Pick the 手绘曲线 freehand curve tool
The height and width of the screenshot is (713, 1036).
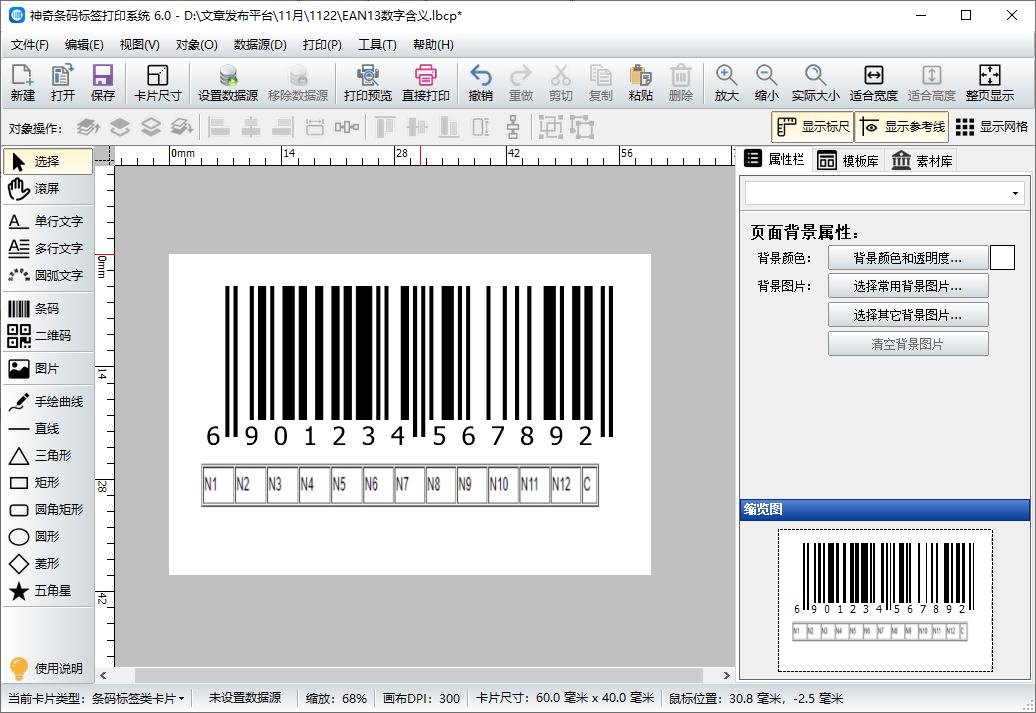[x=48, y=402]
